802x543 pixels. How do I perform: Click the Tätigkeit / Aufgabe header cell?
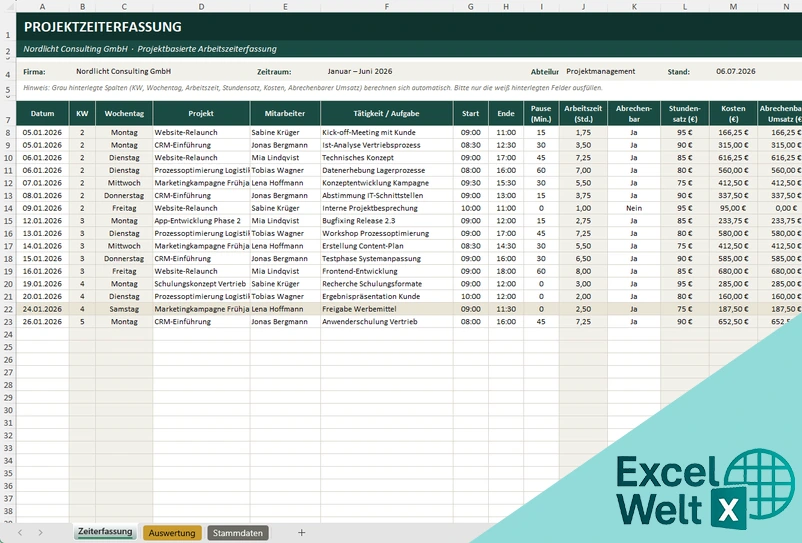[x=387, y=114]
